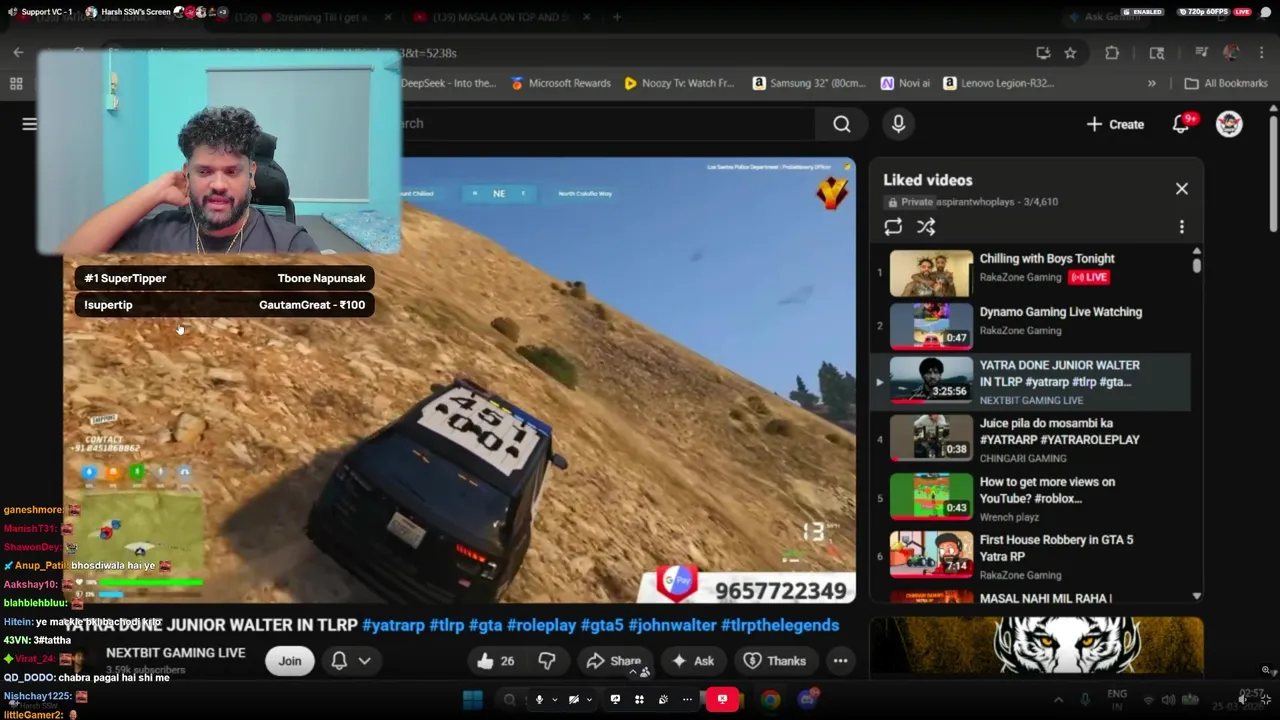Open the Chrome extensions puzzle icon
This screenshot has width=1280, height=720.
coord(1112,53)
